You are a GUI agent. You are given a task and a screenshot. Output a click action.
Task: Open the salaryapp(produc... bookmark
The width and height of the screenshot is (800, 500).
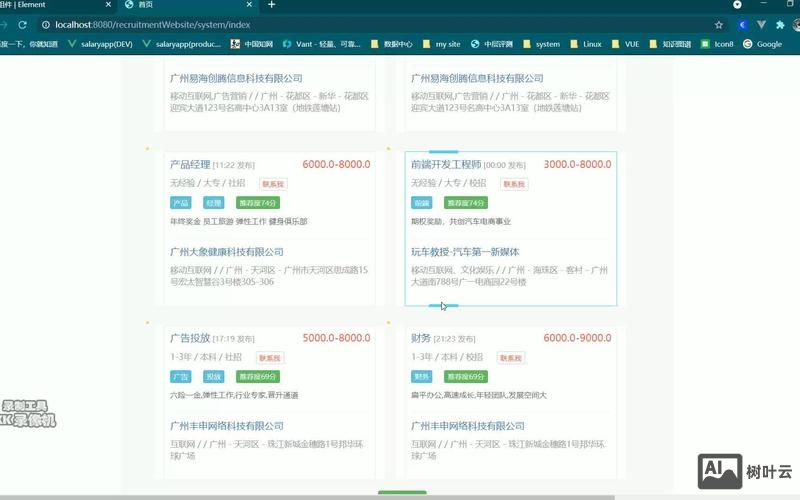pyautogui.click(x=182, y=44)
